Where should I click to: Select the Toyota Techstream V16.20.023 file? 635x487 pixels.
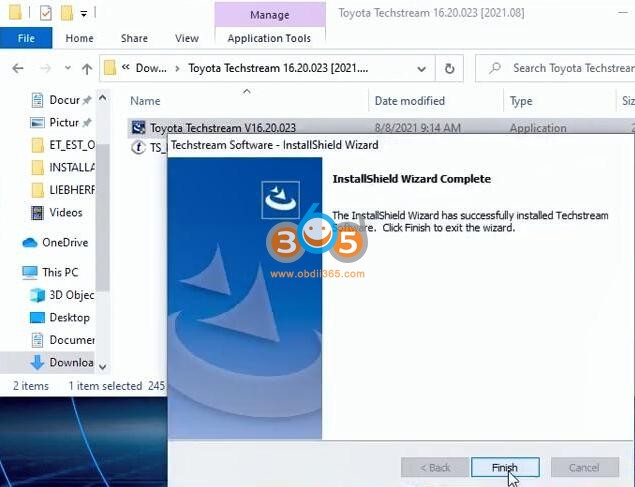pyautogui.click(x=223, y=128)
